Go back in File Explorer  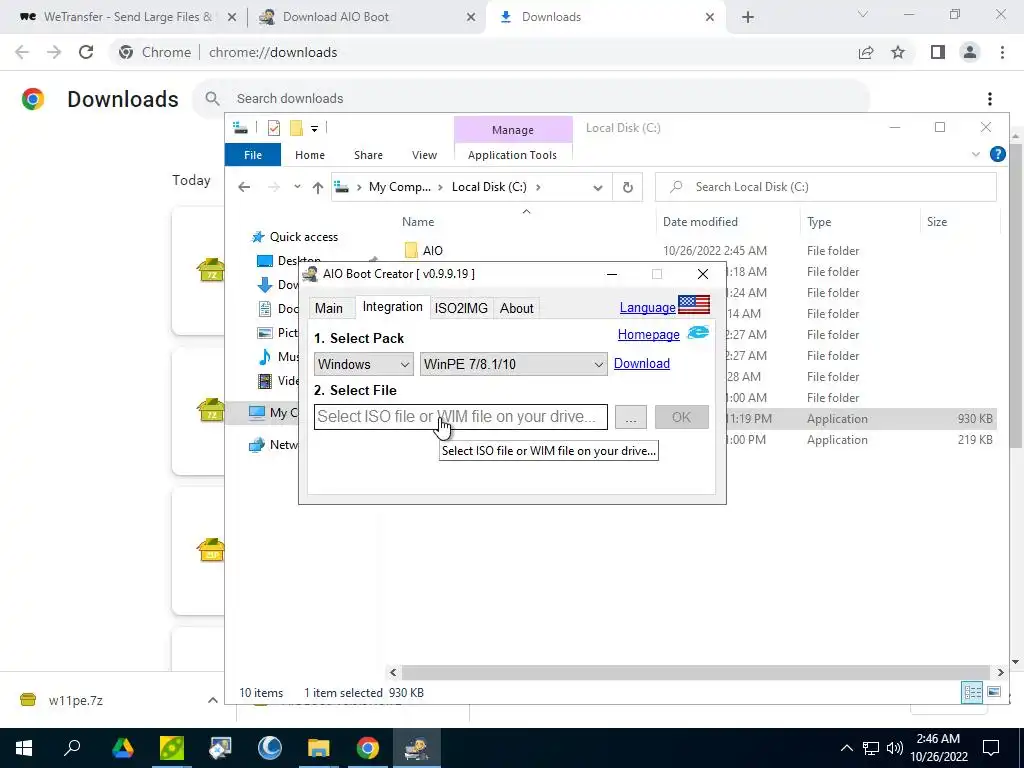pyautogui.click(x=244, y=187)
